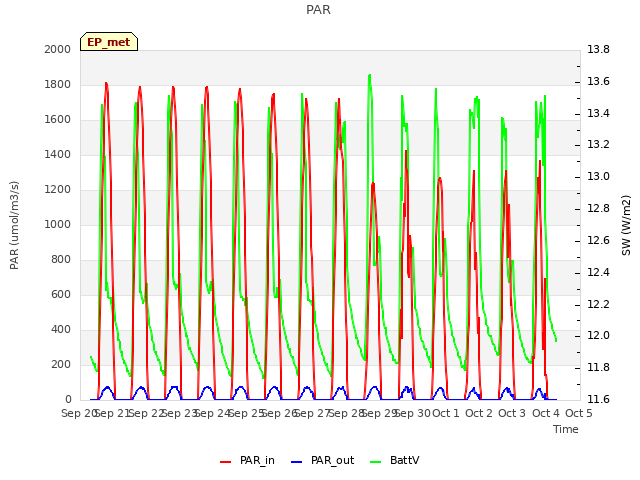Screen dimensions: 640x480
Task: Click the 12.0 right axis tick
Action: click(x=598, y=336)
